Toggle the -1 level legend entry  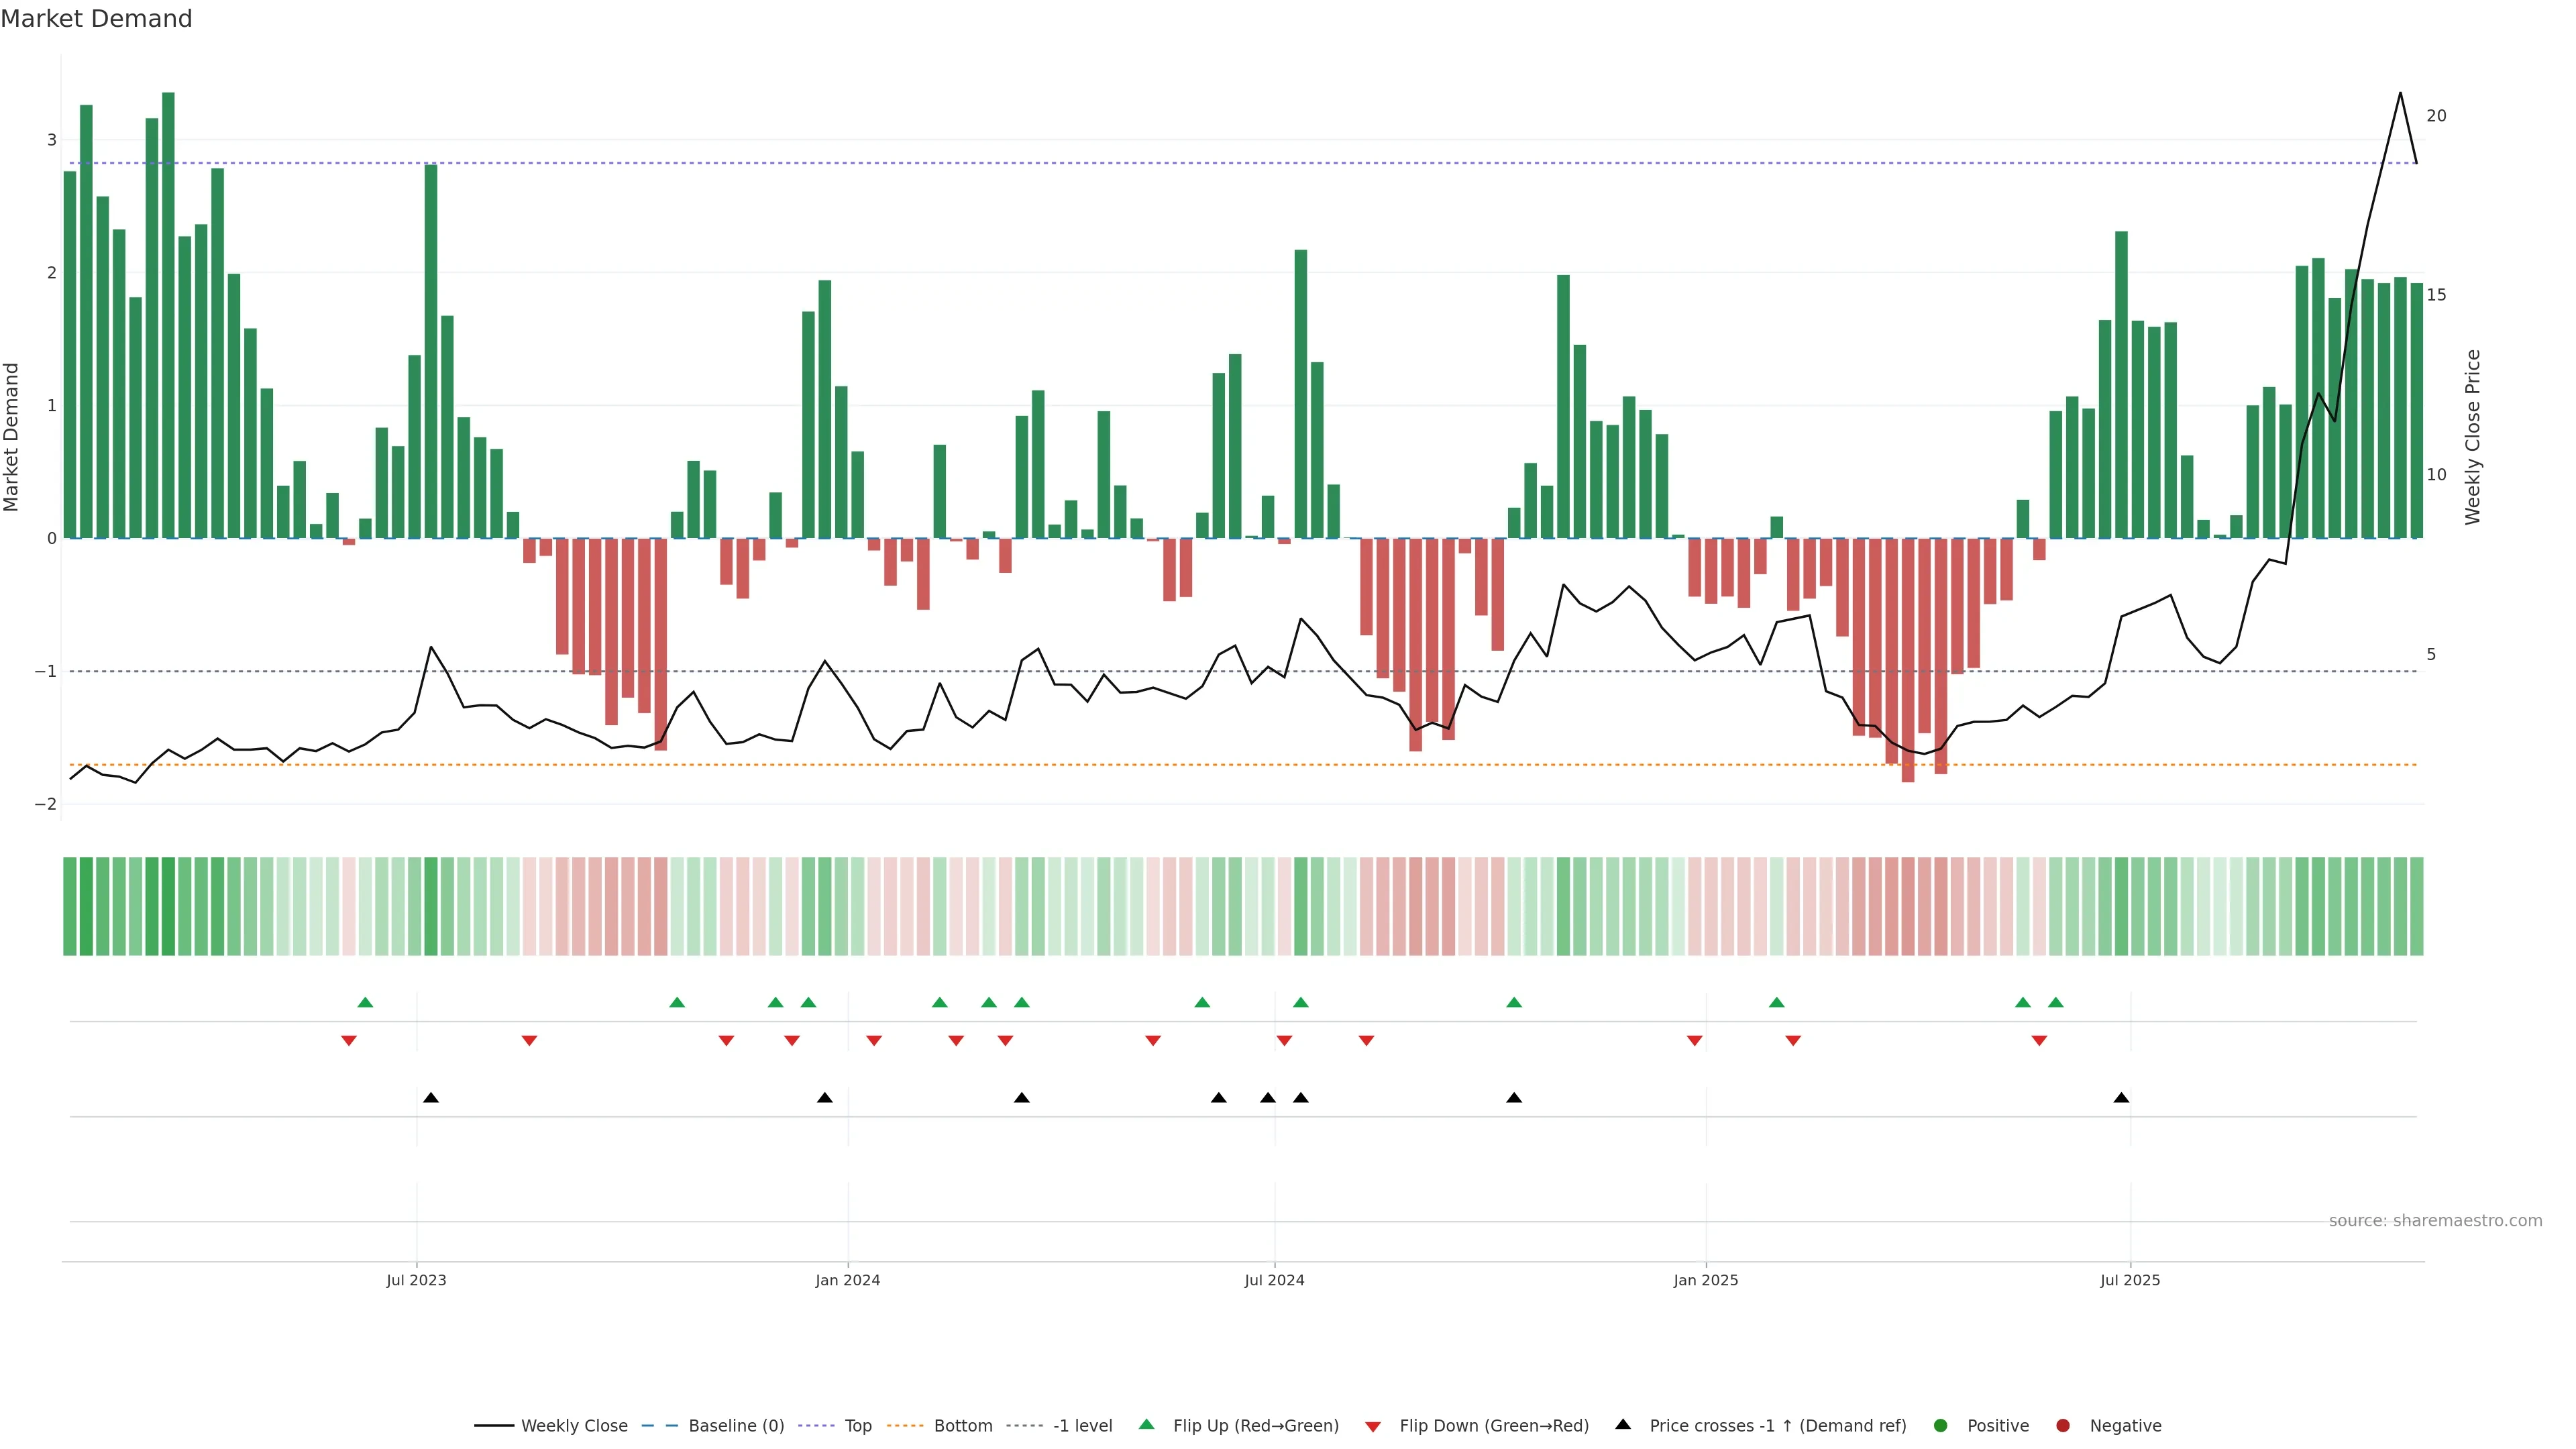[1082, 1425]
